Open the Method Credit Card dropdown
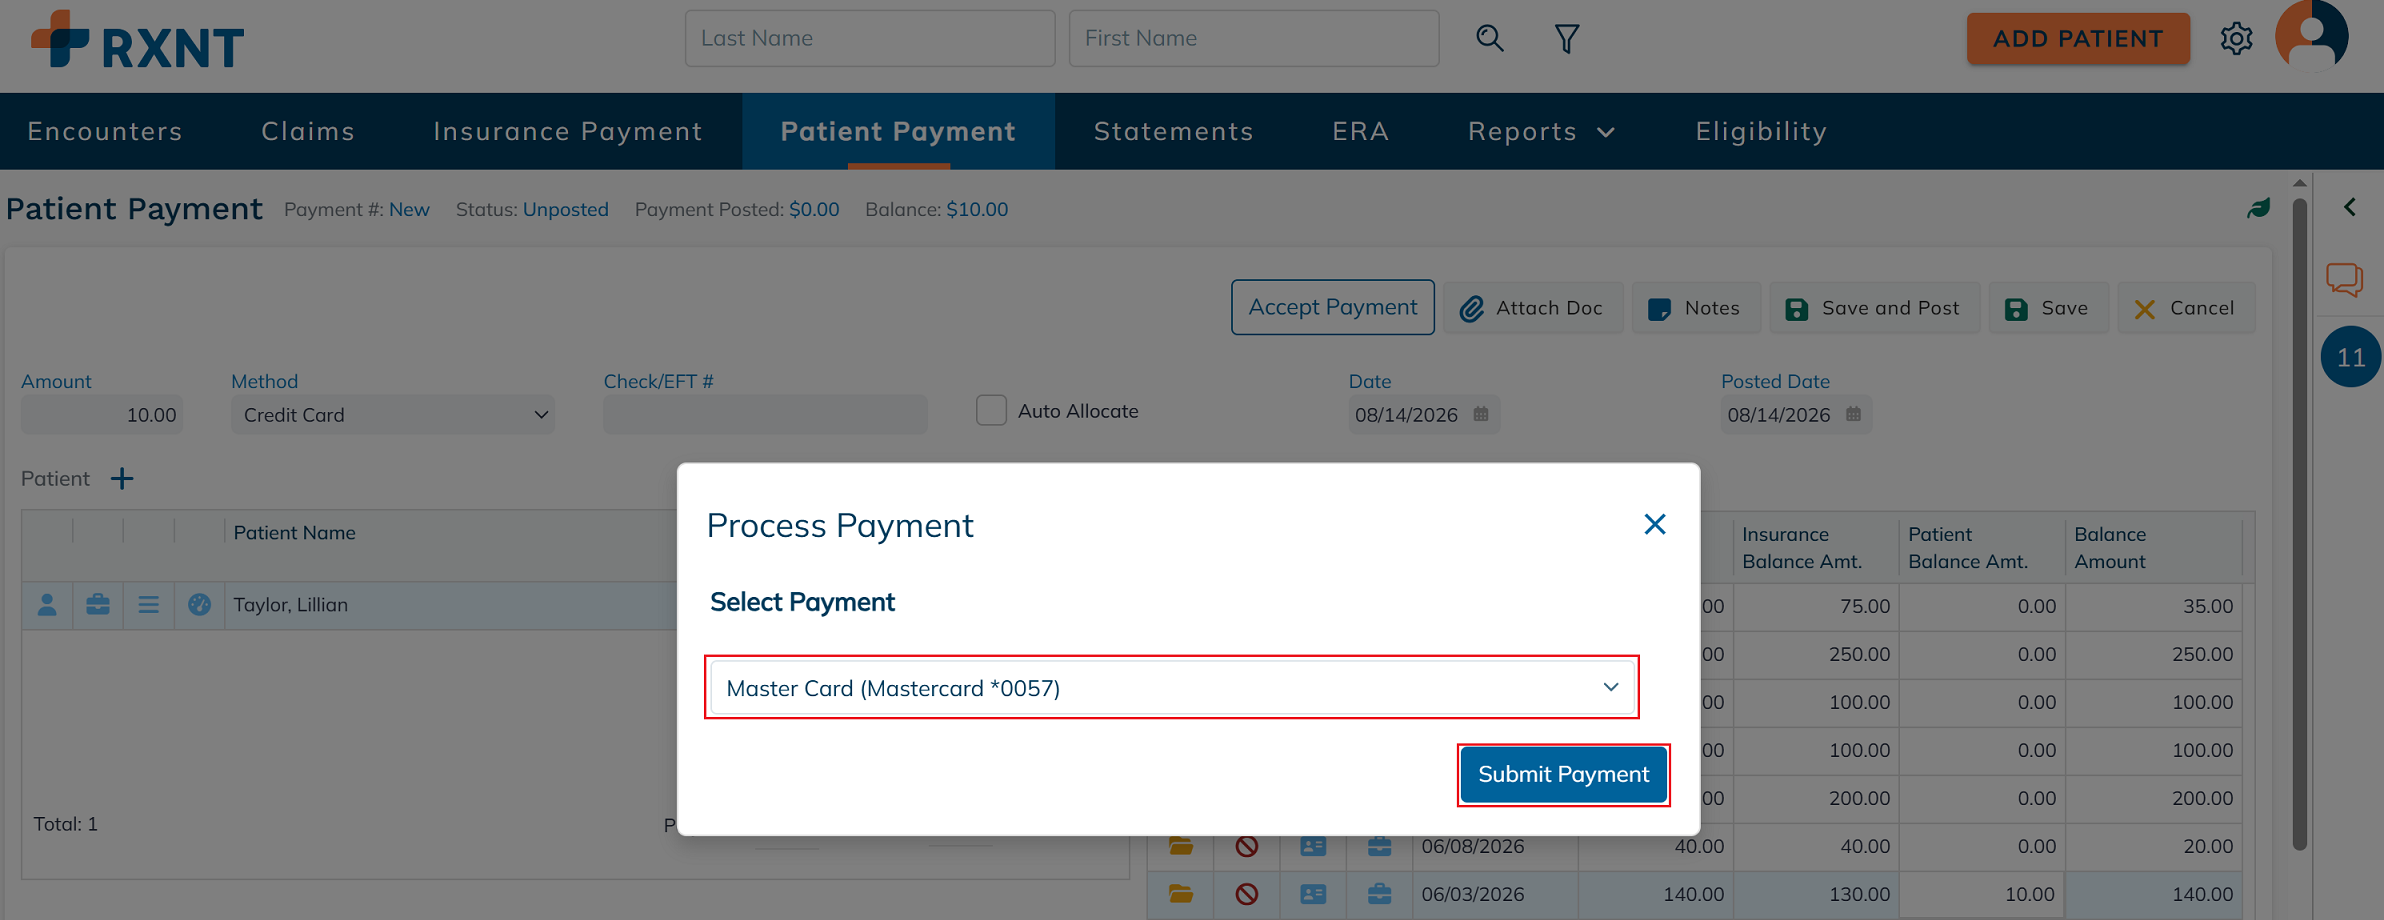This screenshot has width=2384, height=920. [393, 415]
